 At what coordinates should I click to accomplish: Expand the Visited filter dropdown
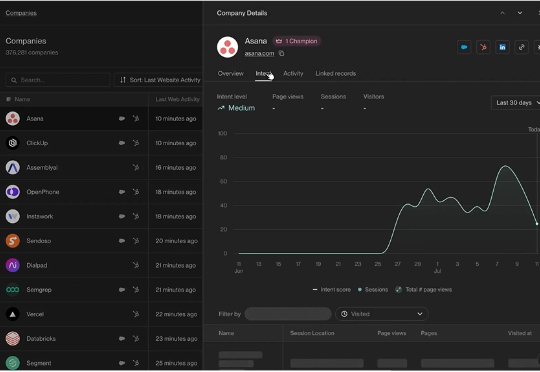coord(382,314)
